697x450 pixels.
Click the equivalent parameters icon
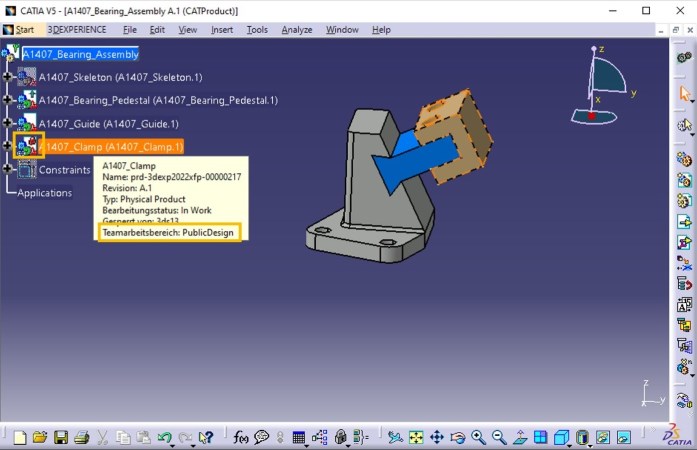point(361,438)
